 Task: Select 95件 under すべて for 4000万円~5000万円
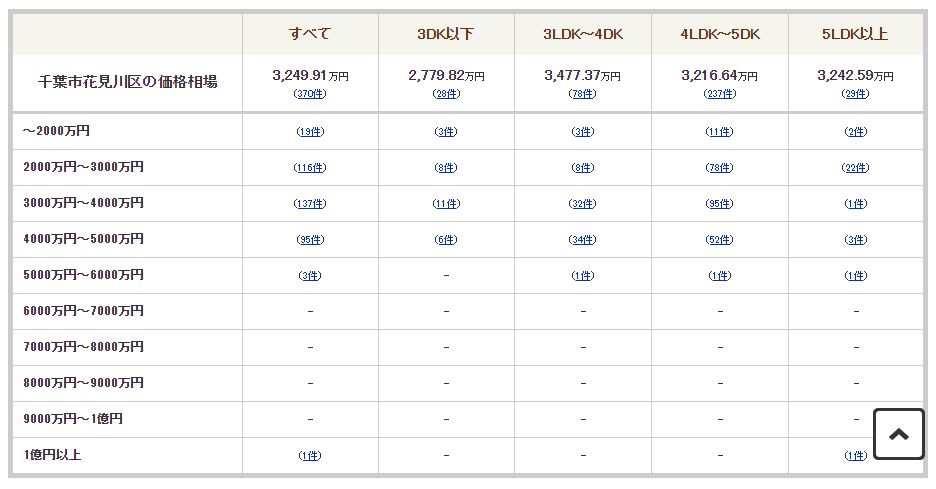(310, 239)
